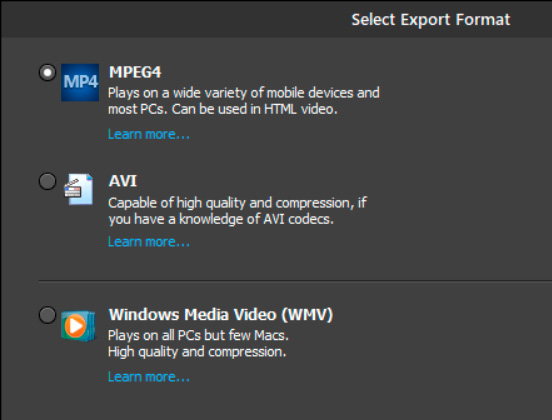The height and width of the screenshot is (420, 552).
Task: Click the MPEG4 format title
Action: point(135,72)
